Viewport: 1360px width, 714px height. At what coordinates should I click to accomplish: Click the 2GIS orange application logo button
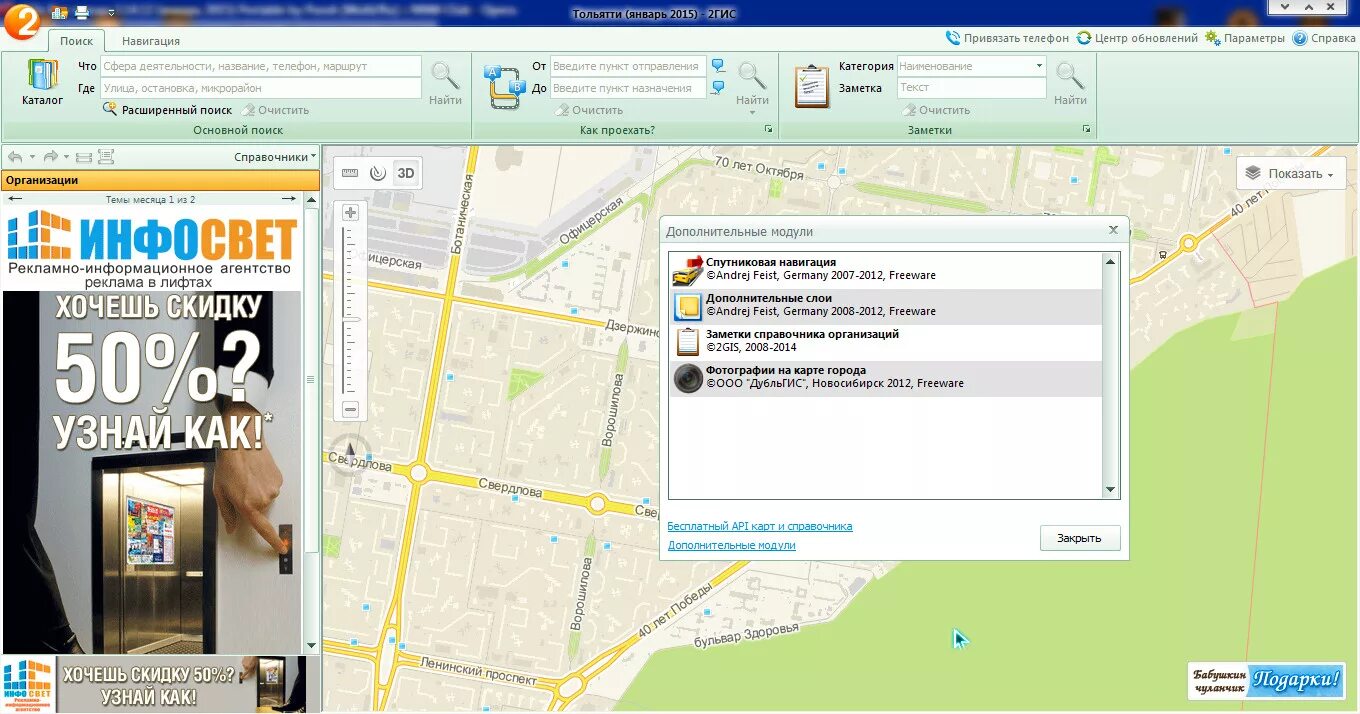click(x=21, y=20)
